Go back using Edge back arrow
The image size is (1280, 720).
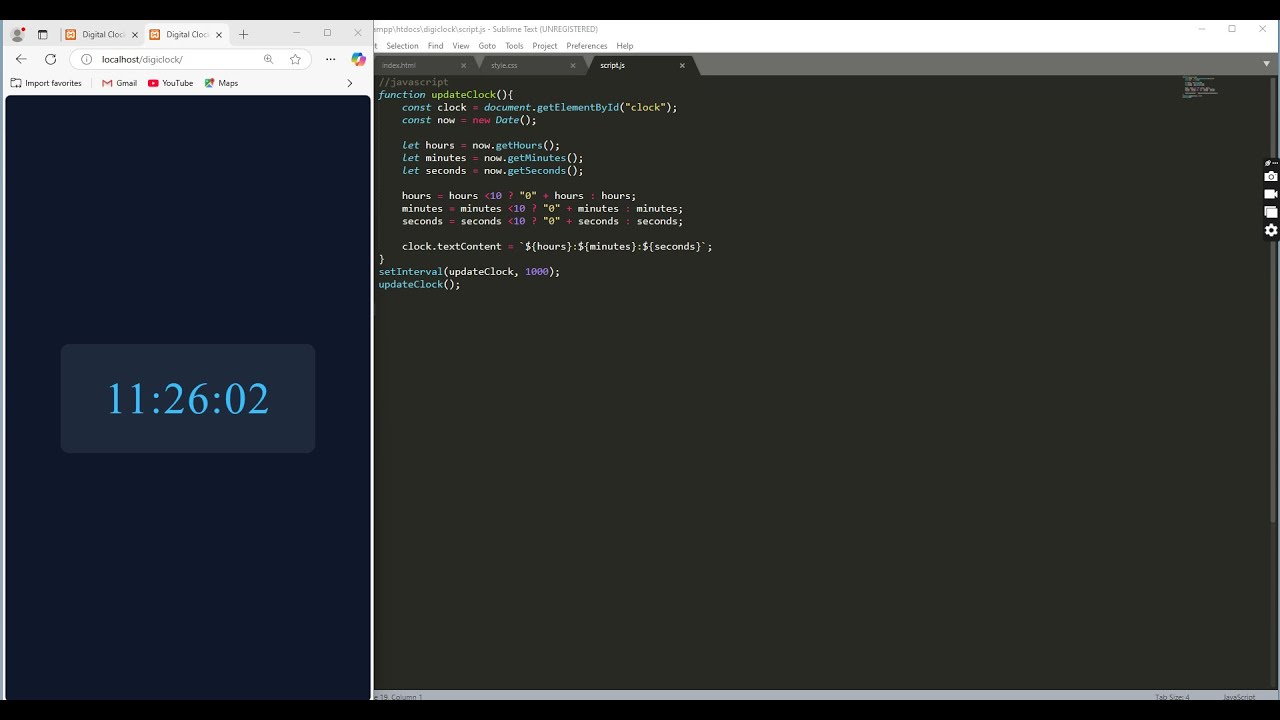coord(21,59)
